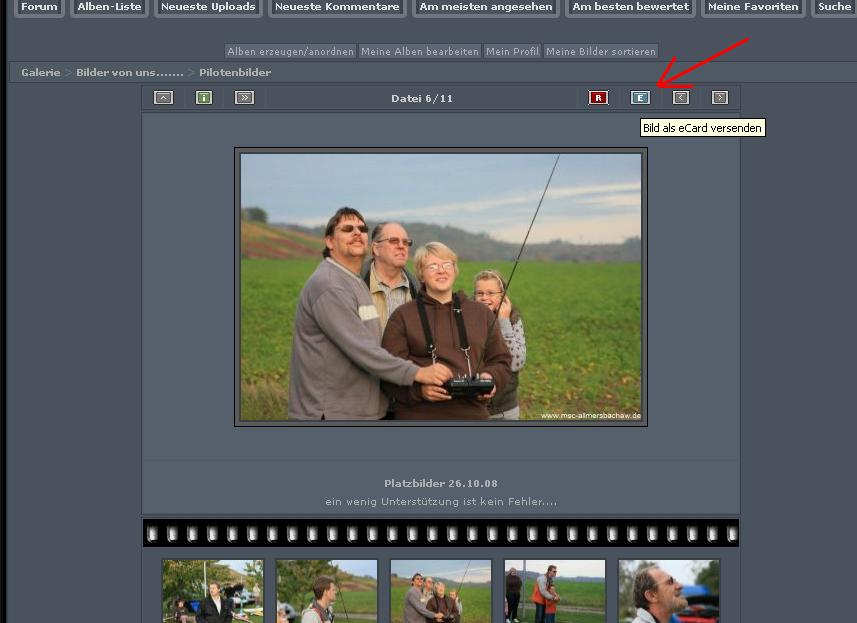
Task: Open filmstrip thumbnail of man with sunglasses
Action: [668, 592]
